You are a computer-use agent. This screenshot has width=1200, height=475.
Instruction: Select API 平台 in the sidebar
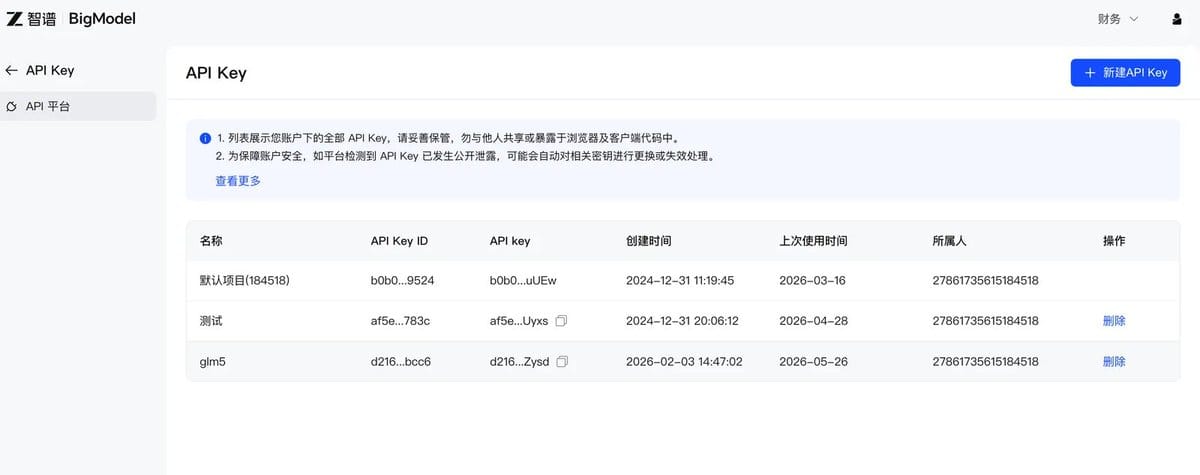[78, 106]
